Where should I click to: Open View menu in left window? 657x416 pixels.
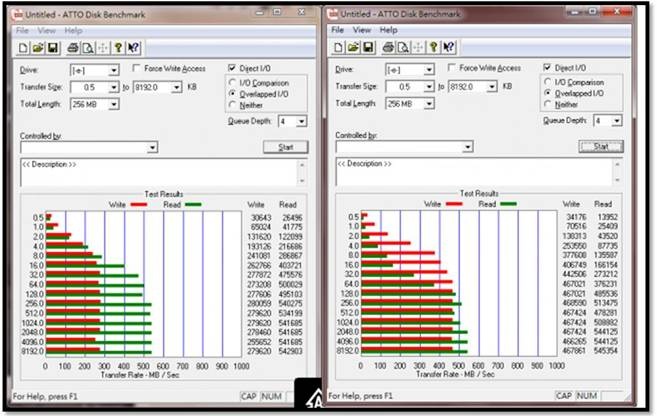(x=47, y=31)
